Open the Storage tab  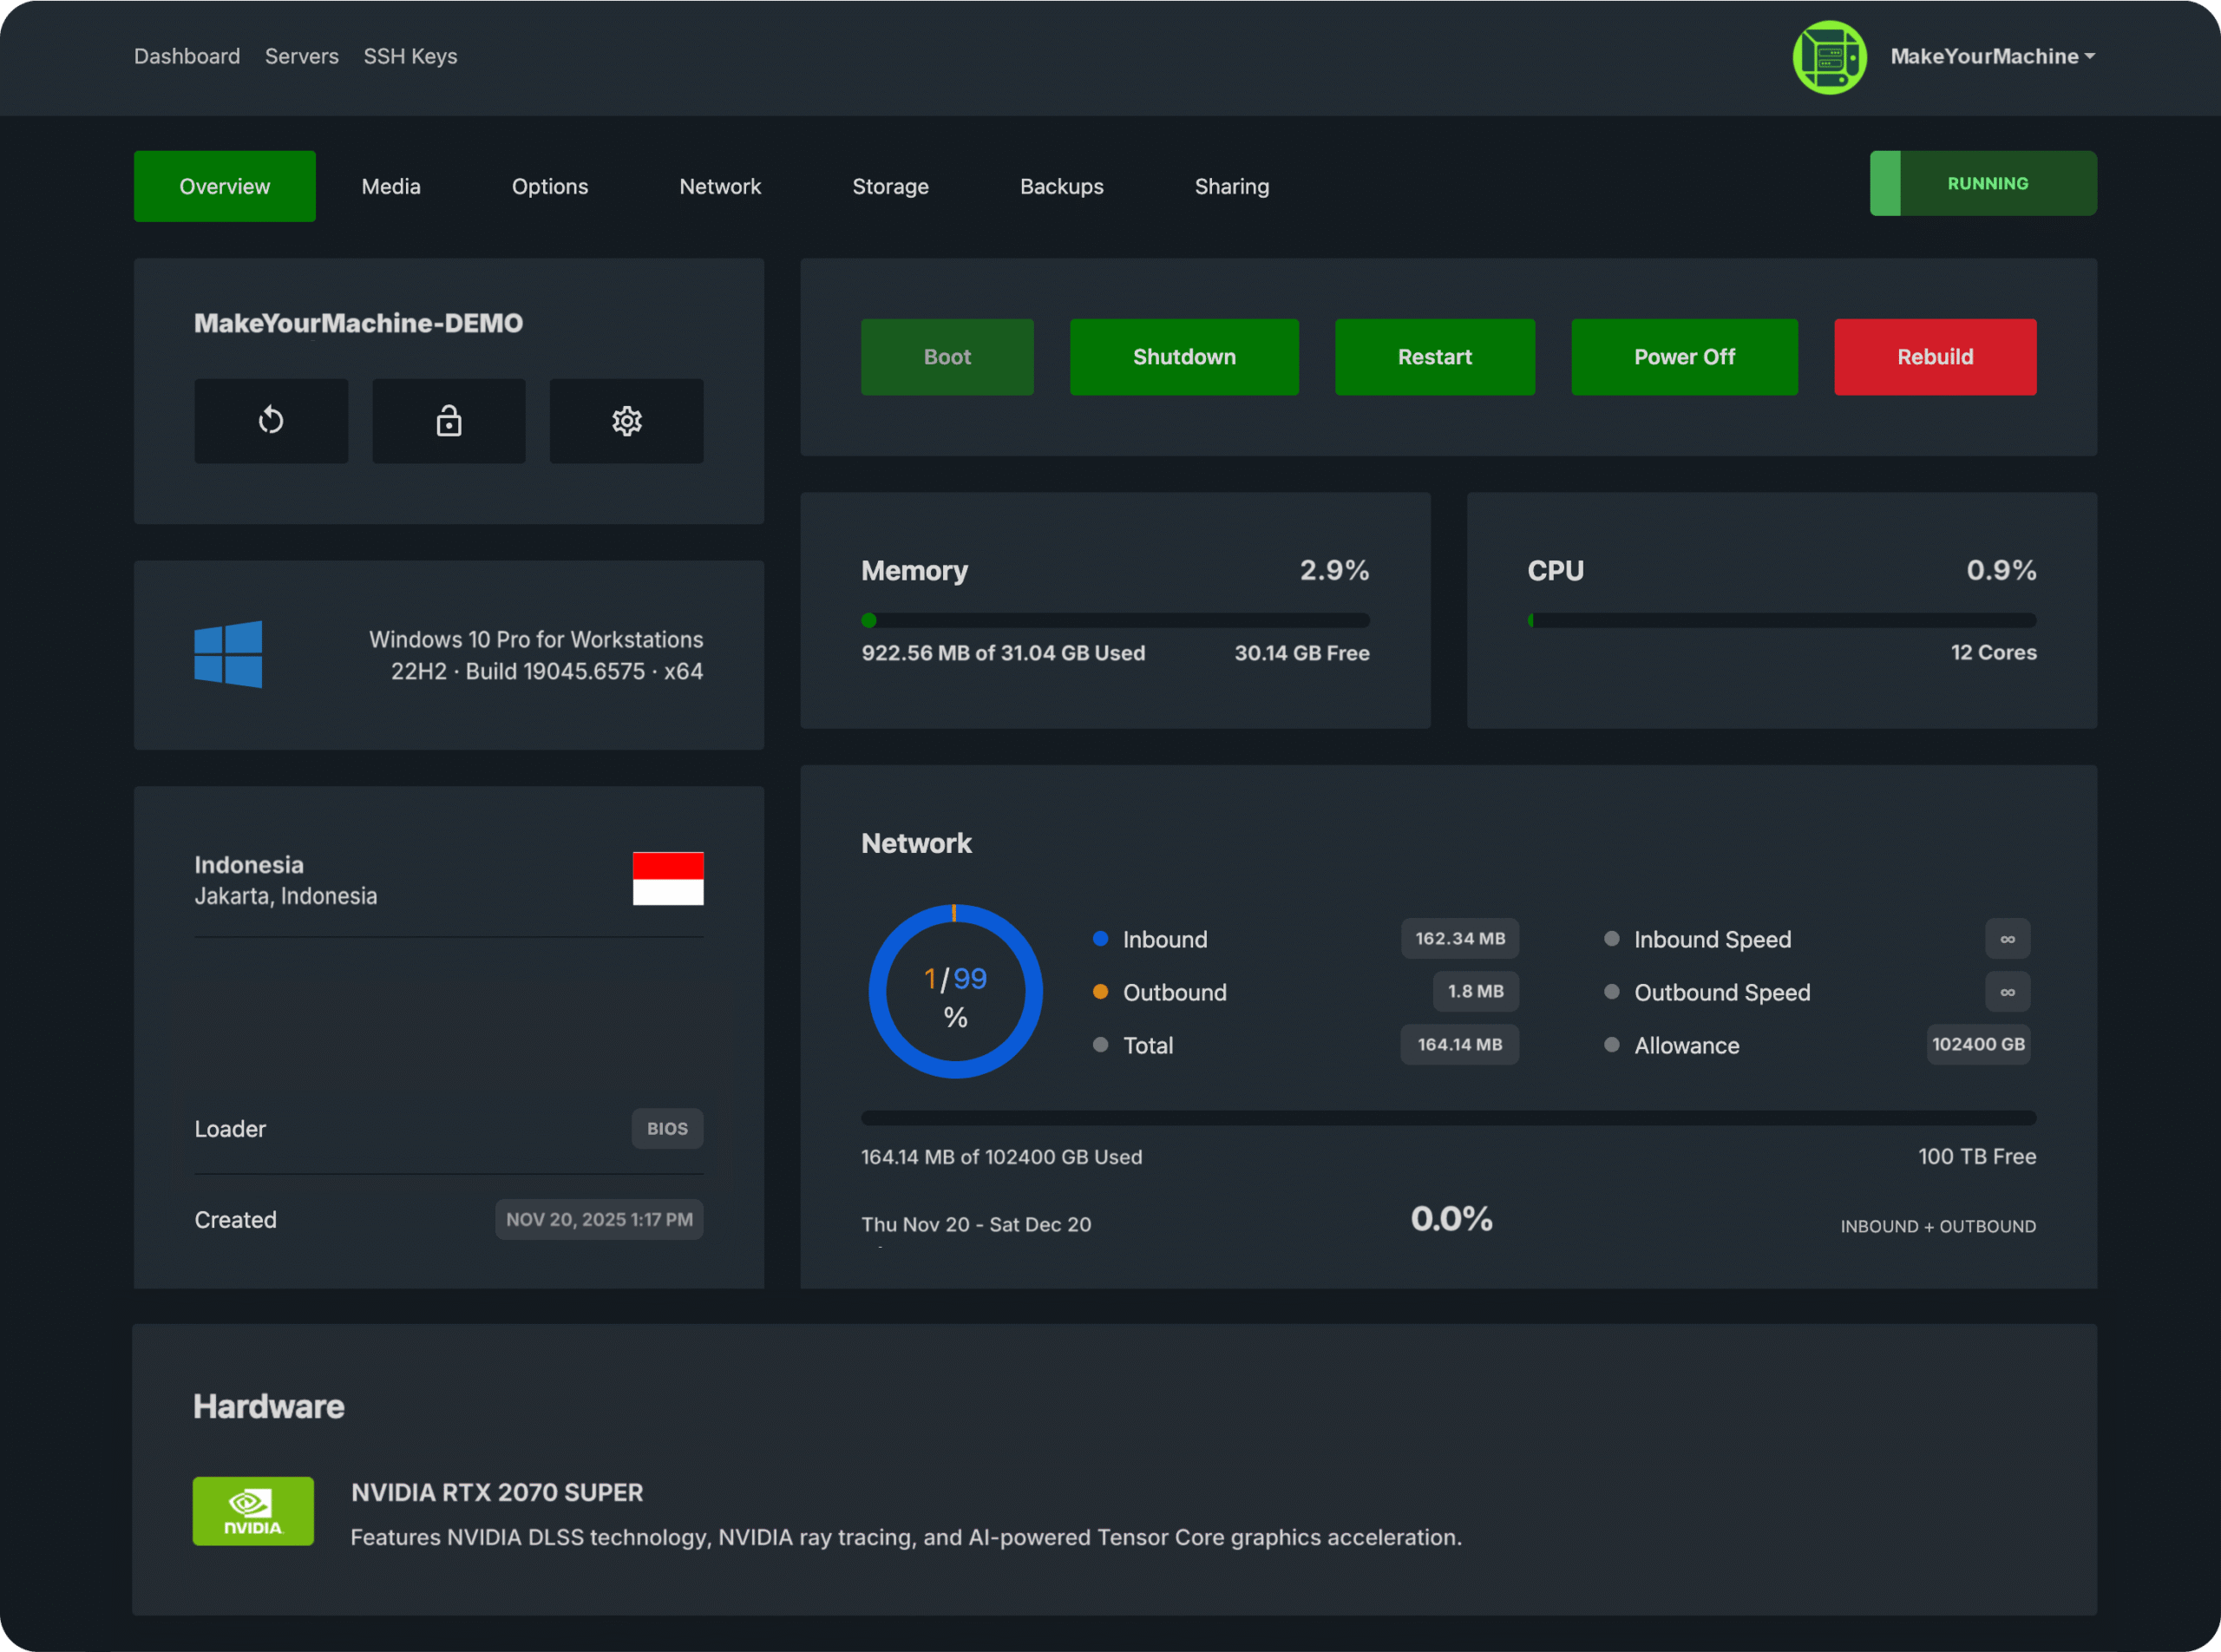point(890,187)
